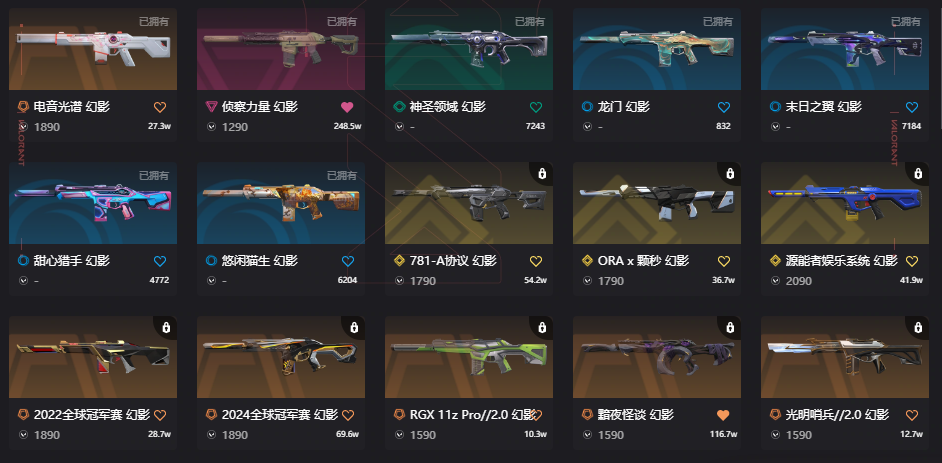The width and height of the screenshot is (942, 463).
Task: Click the 已拥有 badge on 龙门 幻影
Action: point(718,22)
